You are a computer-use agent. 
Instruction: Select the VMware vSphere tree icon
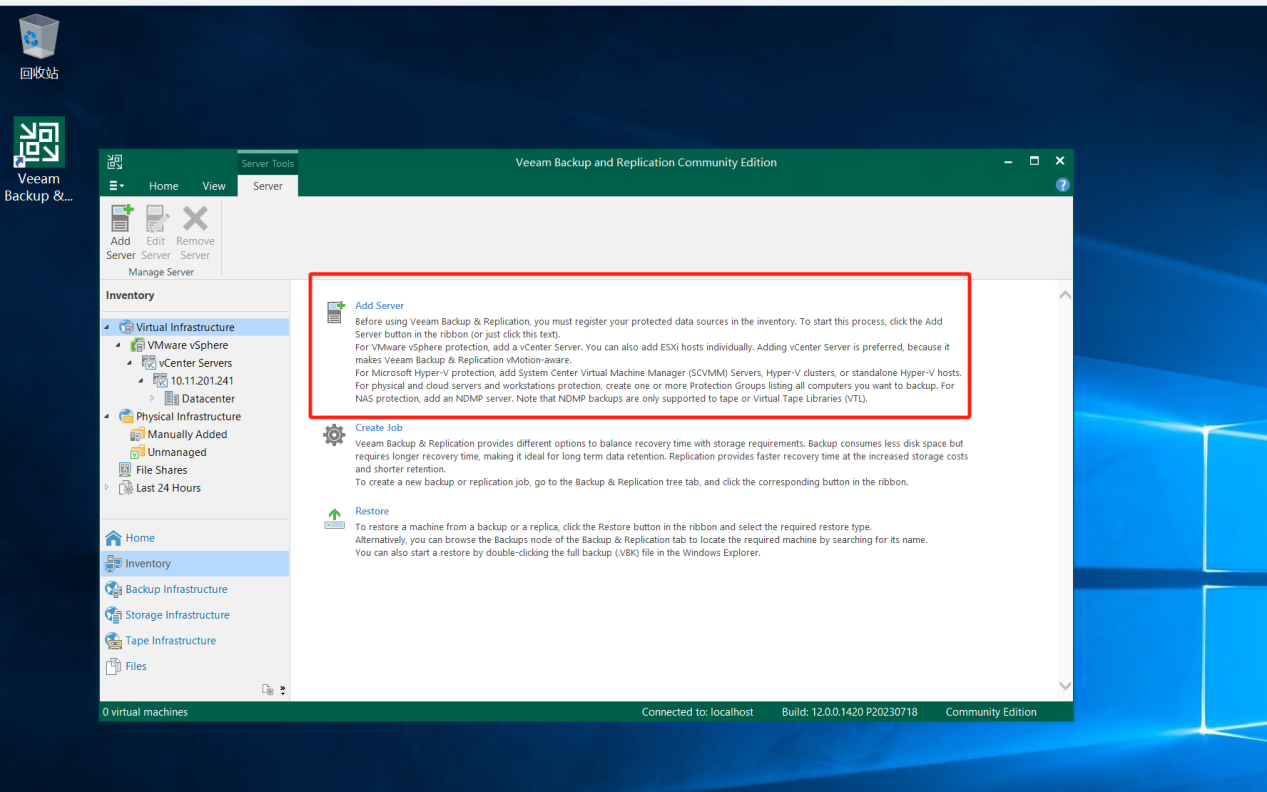[x=138, y=345]
